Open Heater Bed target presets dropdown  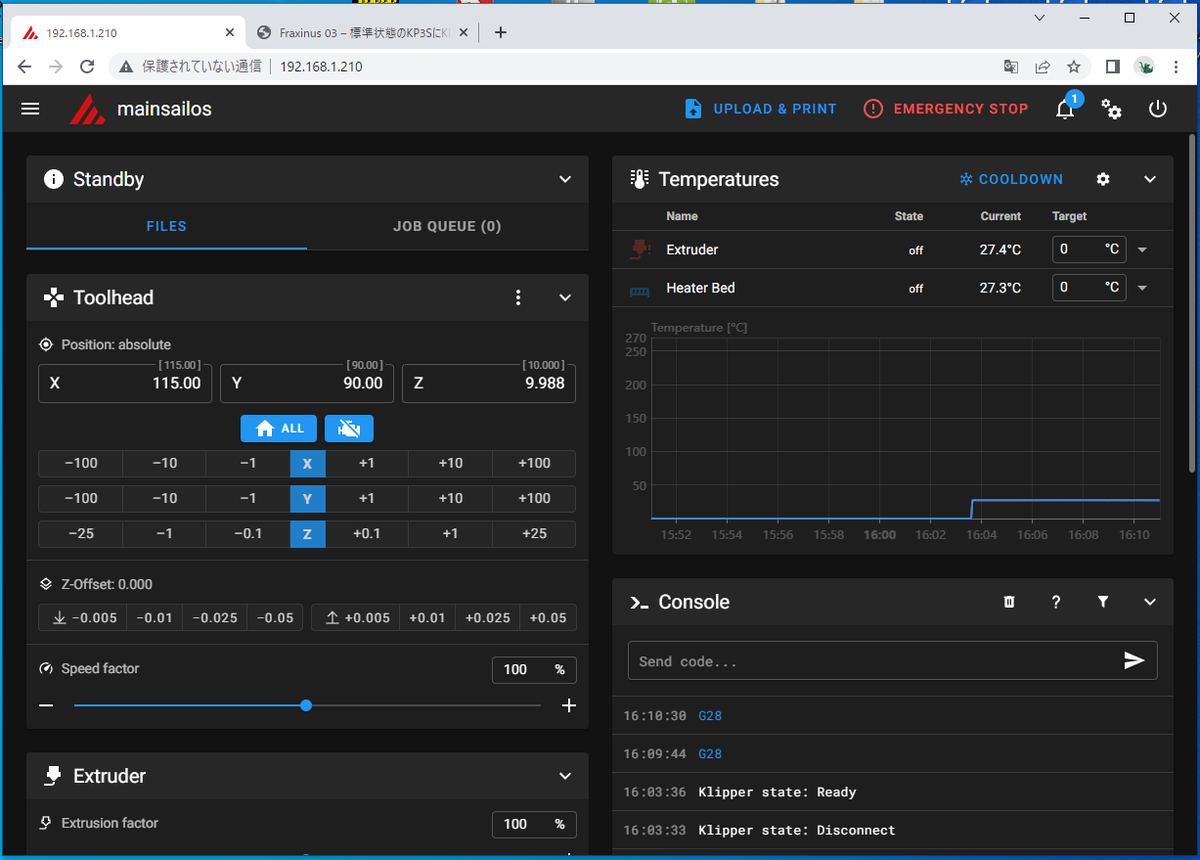coord(1141,288)
